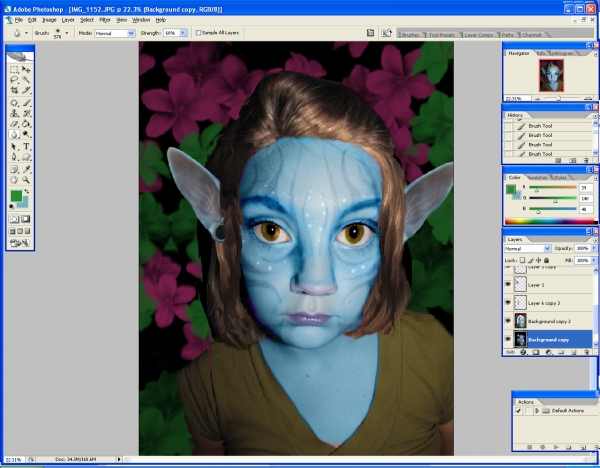Select the Eyedropper tool
Image resolution: width=600 pixels, height=468 pixels.
(26, 169)
